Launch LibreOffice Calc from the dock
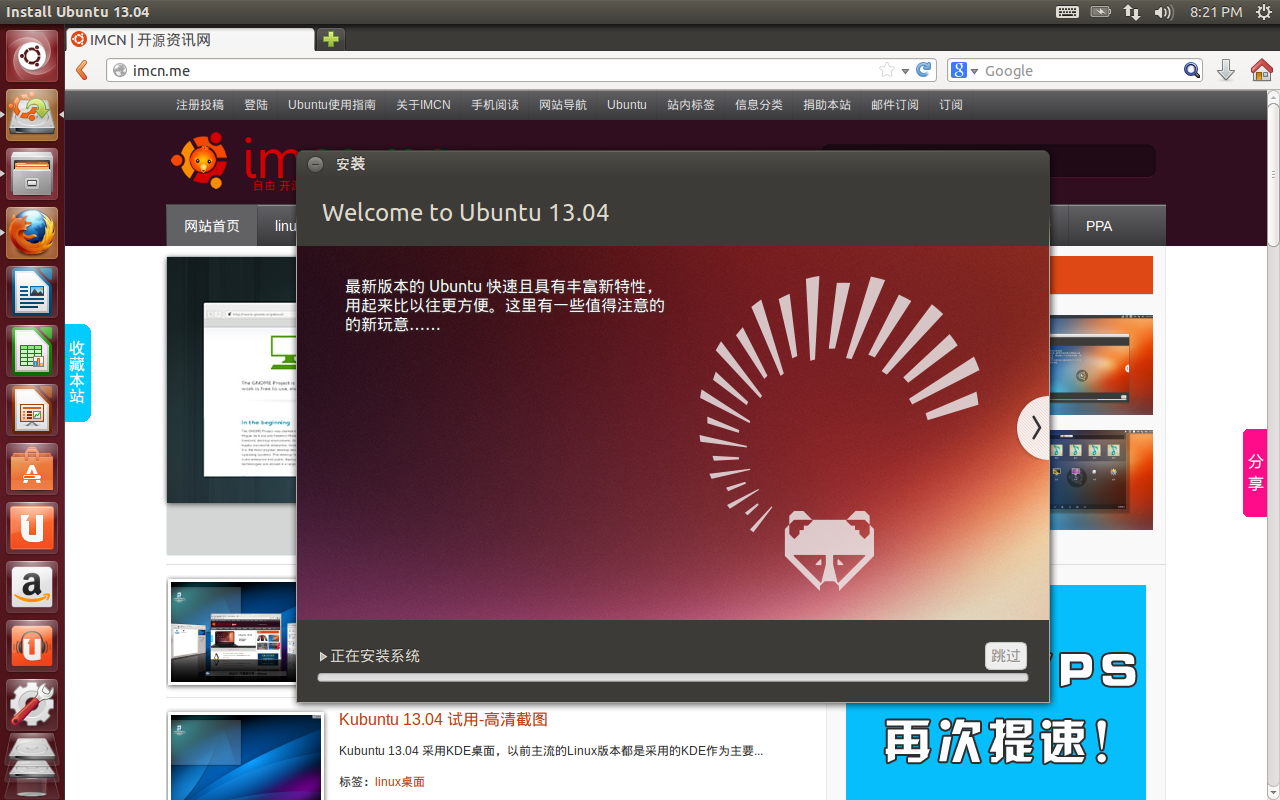Screen dimensions: 1280x800 32,351
